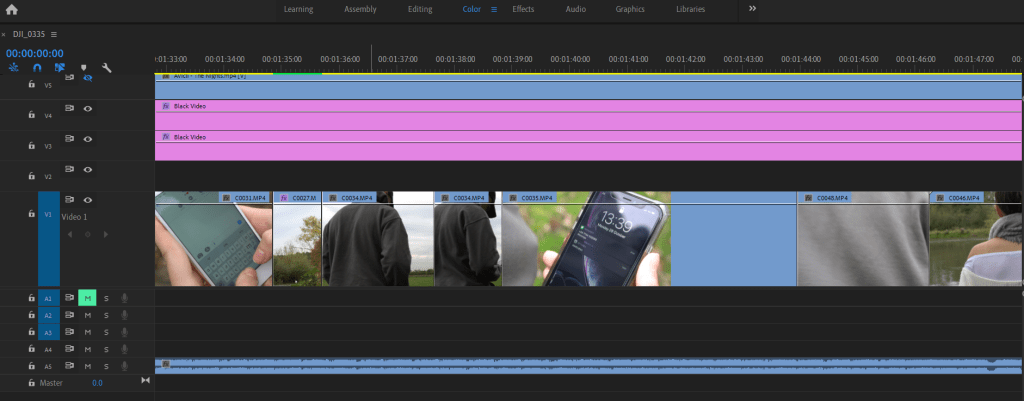Select the C0027 clip on V1
This screenshot has width=1024, height=401.
pyautogui.click(x=297, y=239)
